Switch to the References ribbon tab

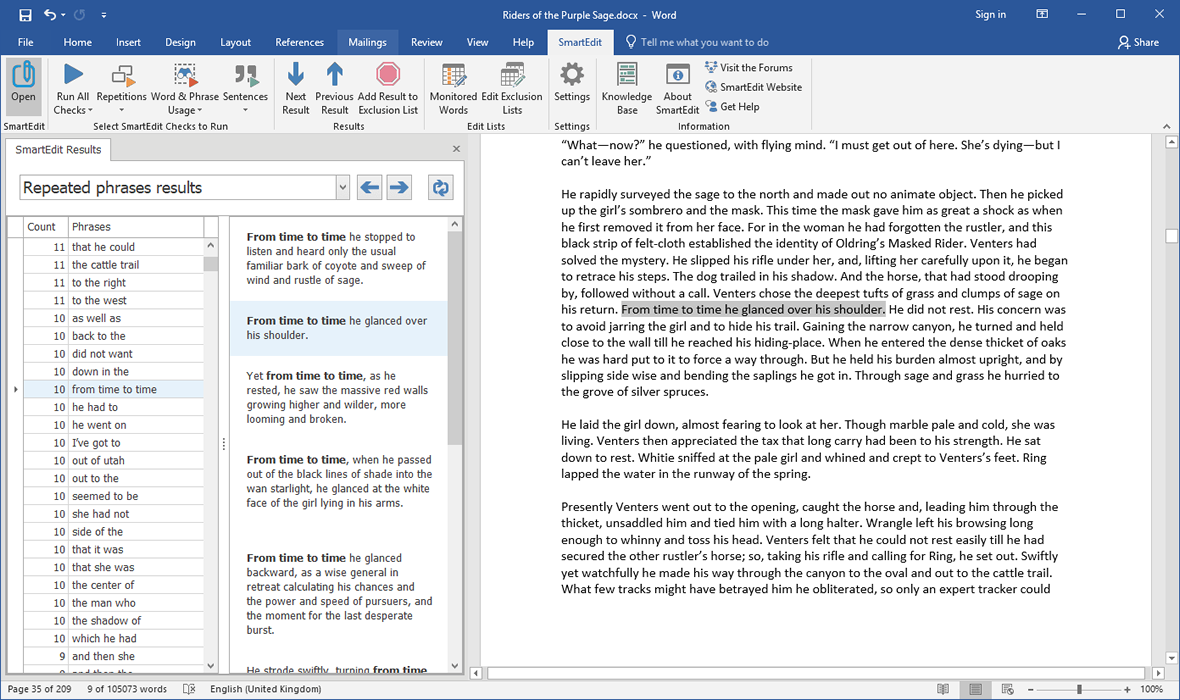click(x=299, y=42)
